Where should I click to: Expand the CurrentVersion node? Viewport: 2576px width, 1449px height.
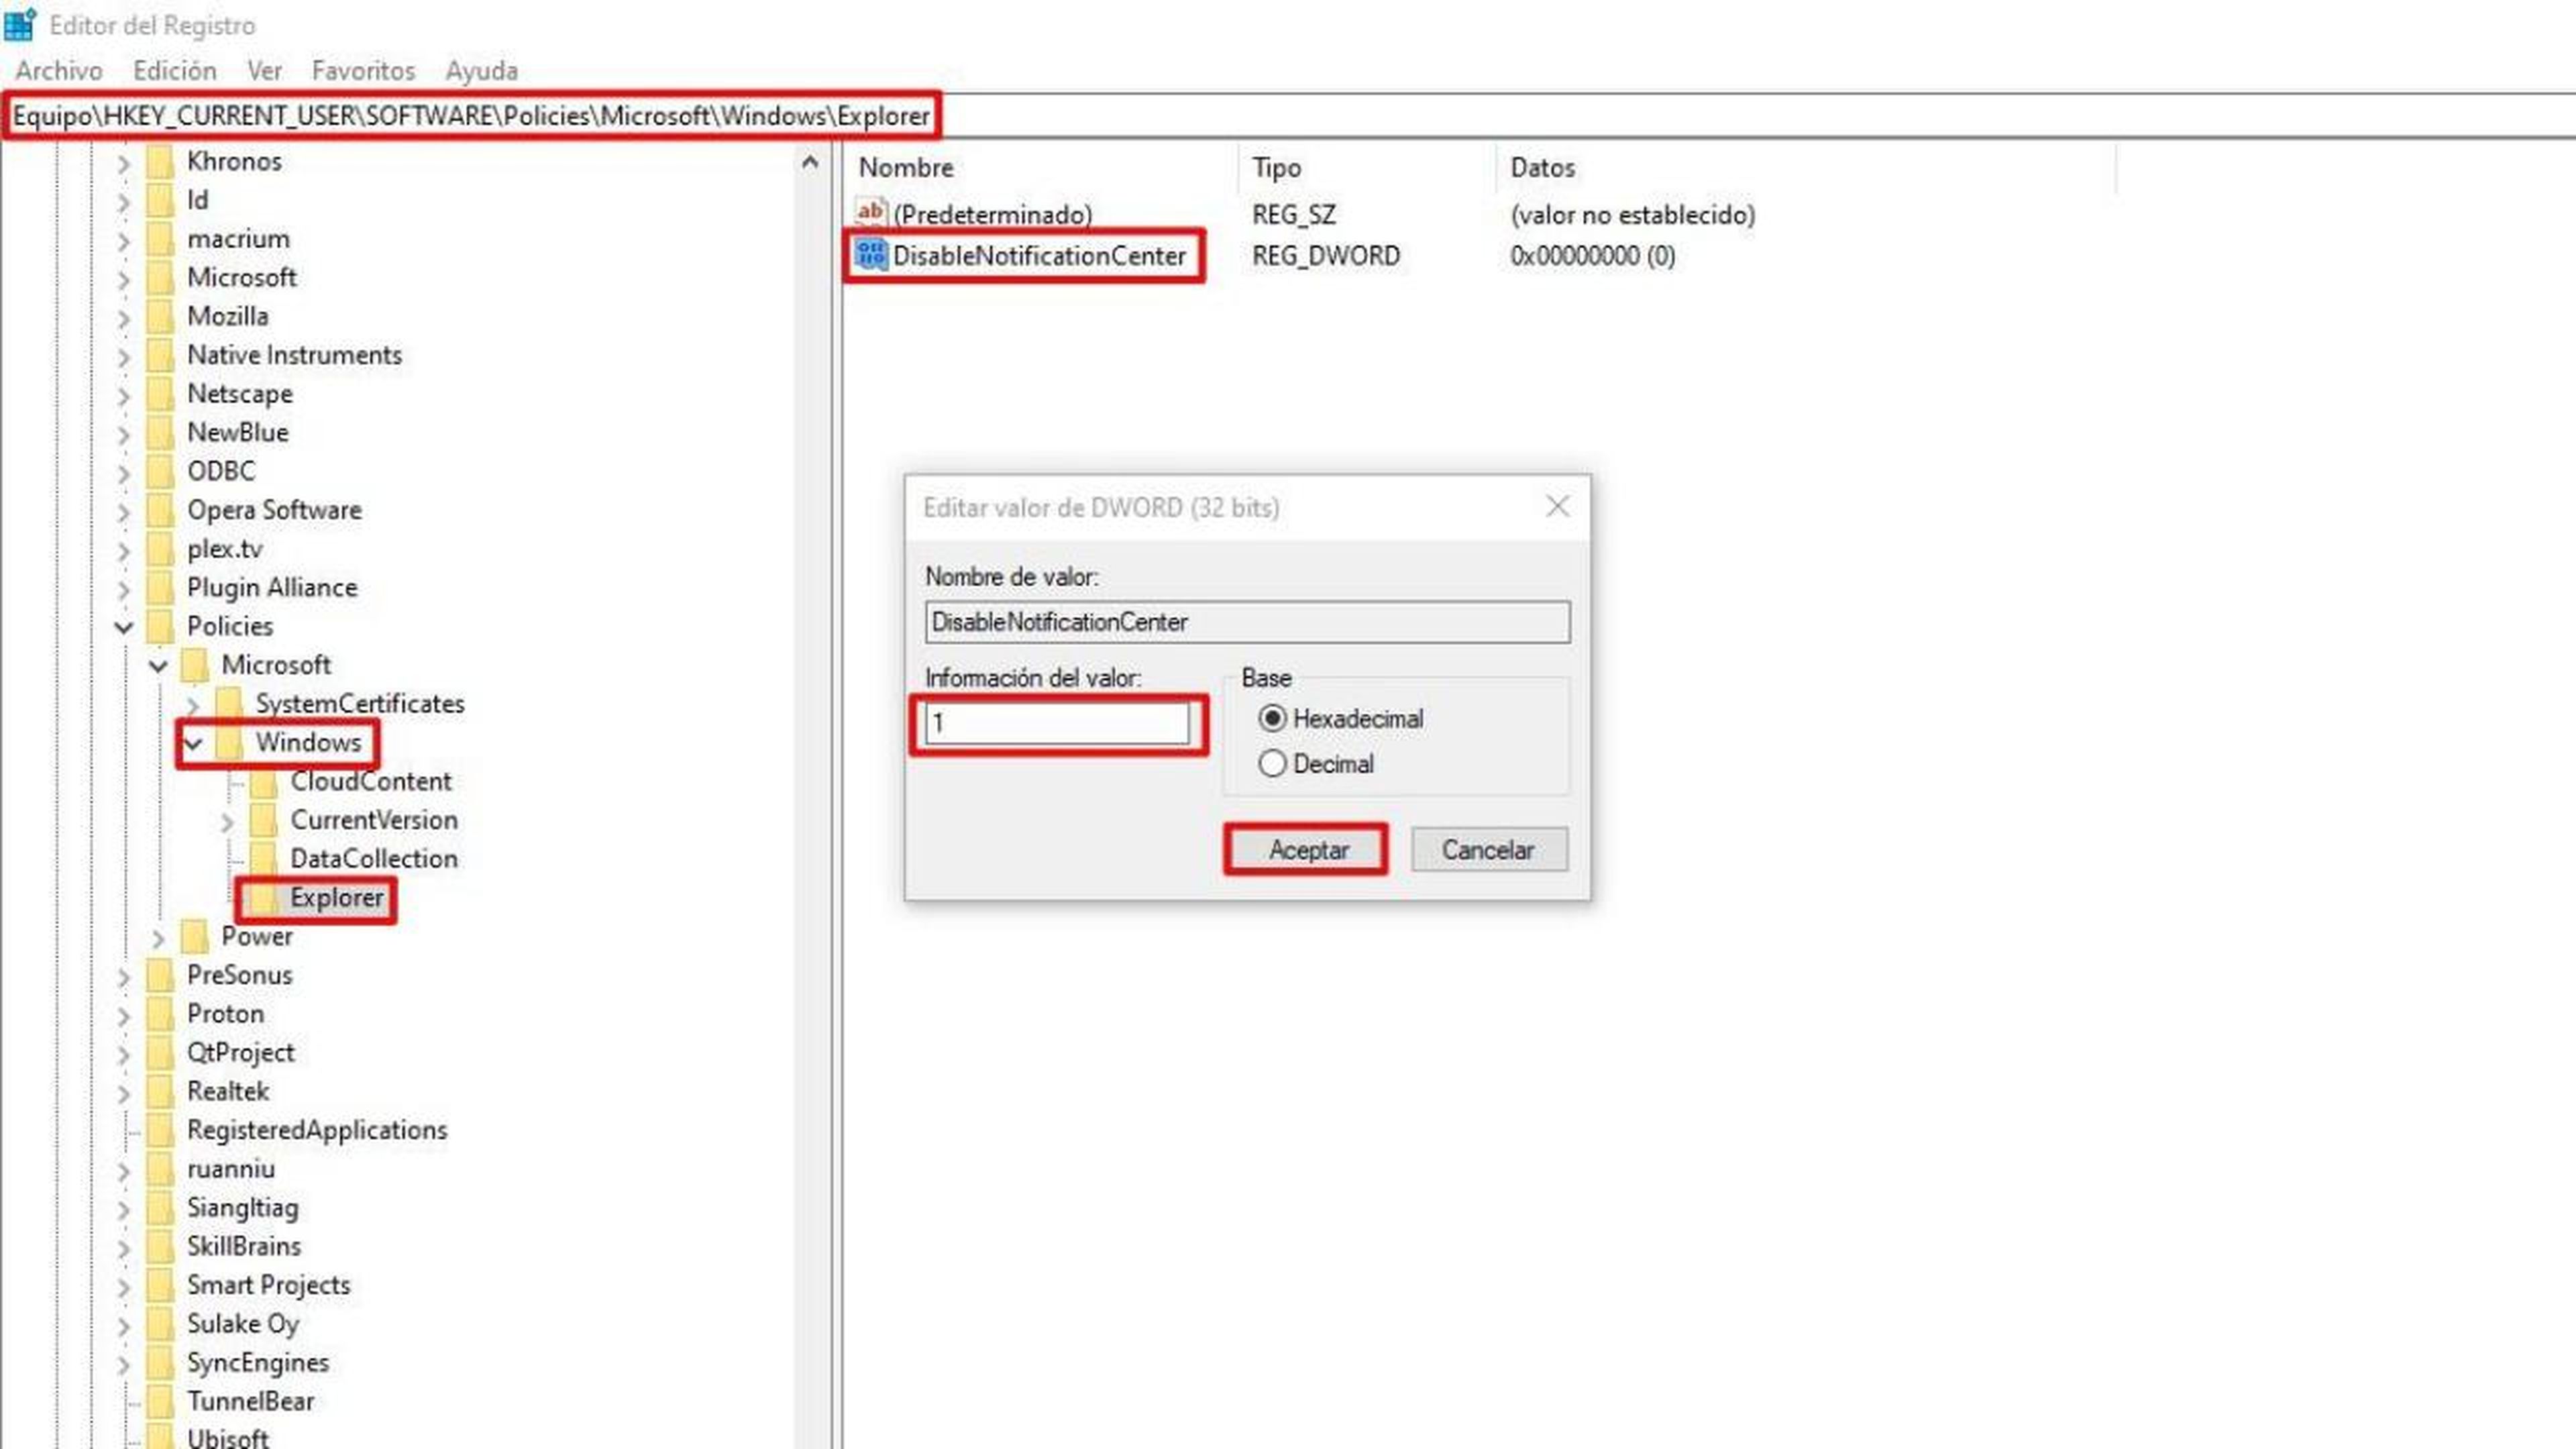[x=227, y=821]
